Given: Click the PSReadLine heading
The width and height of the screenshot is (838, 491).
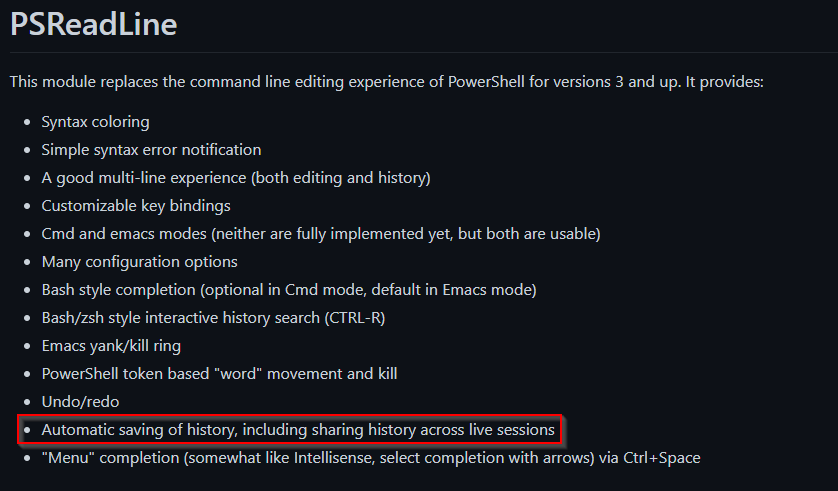Looking at the screenshot, I should (93, 25).
